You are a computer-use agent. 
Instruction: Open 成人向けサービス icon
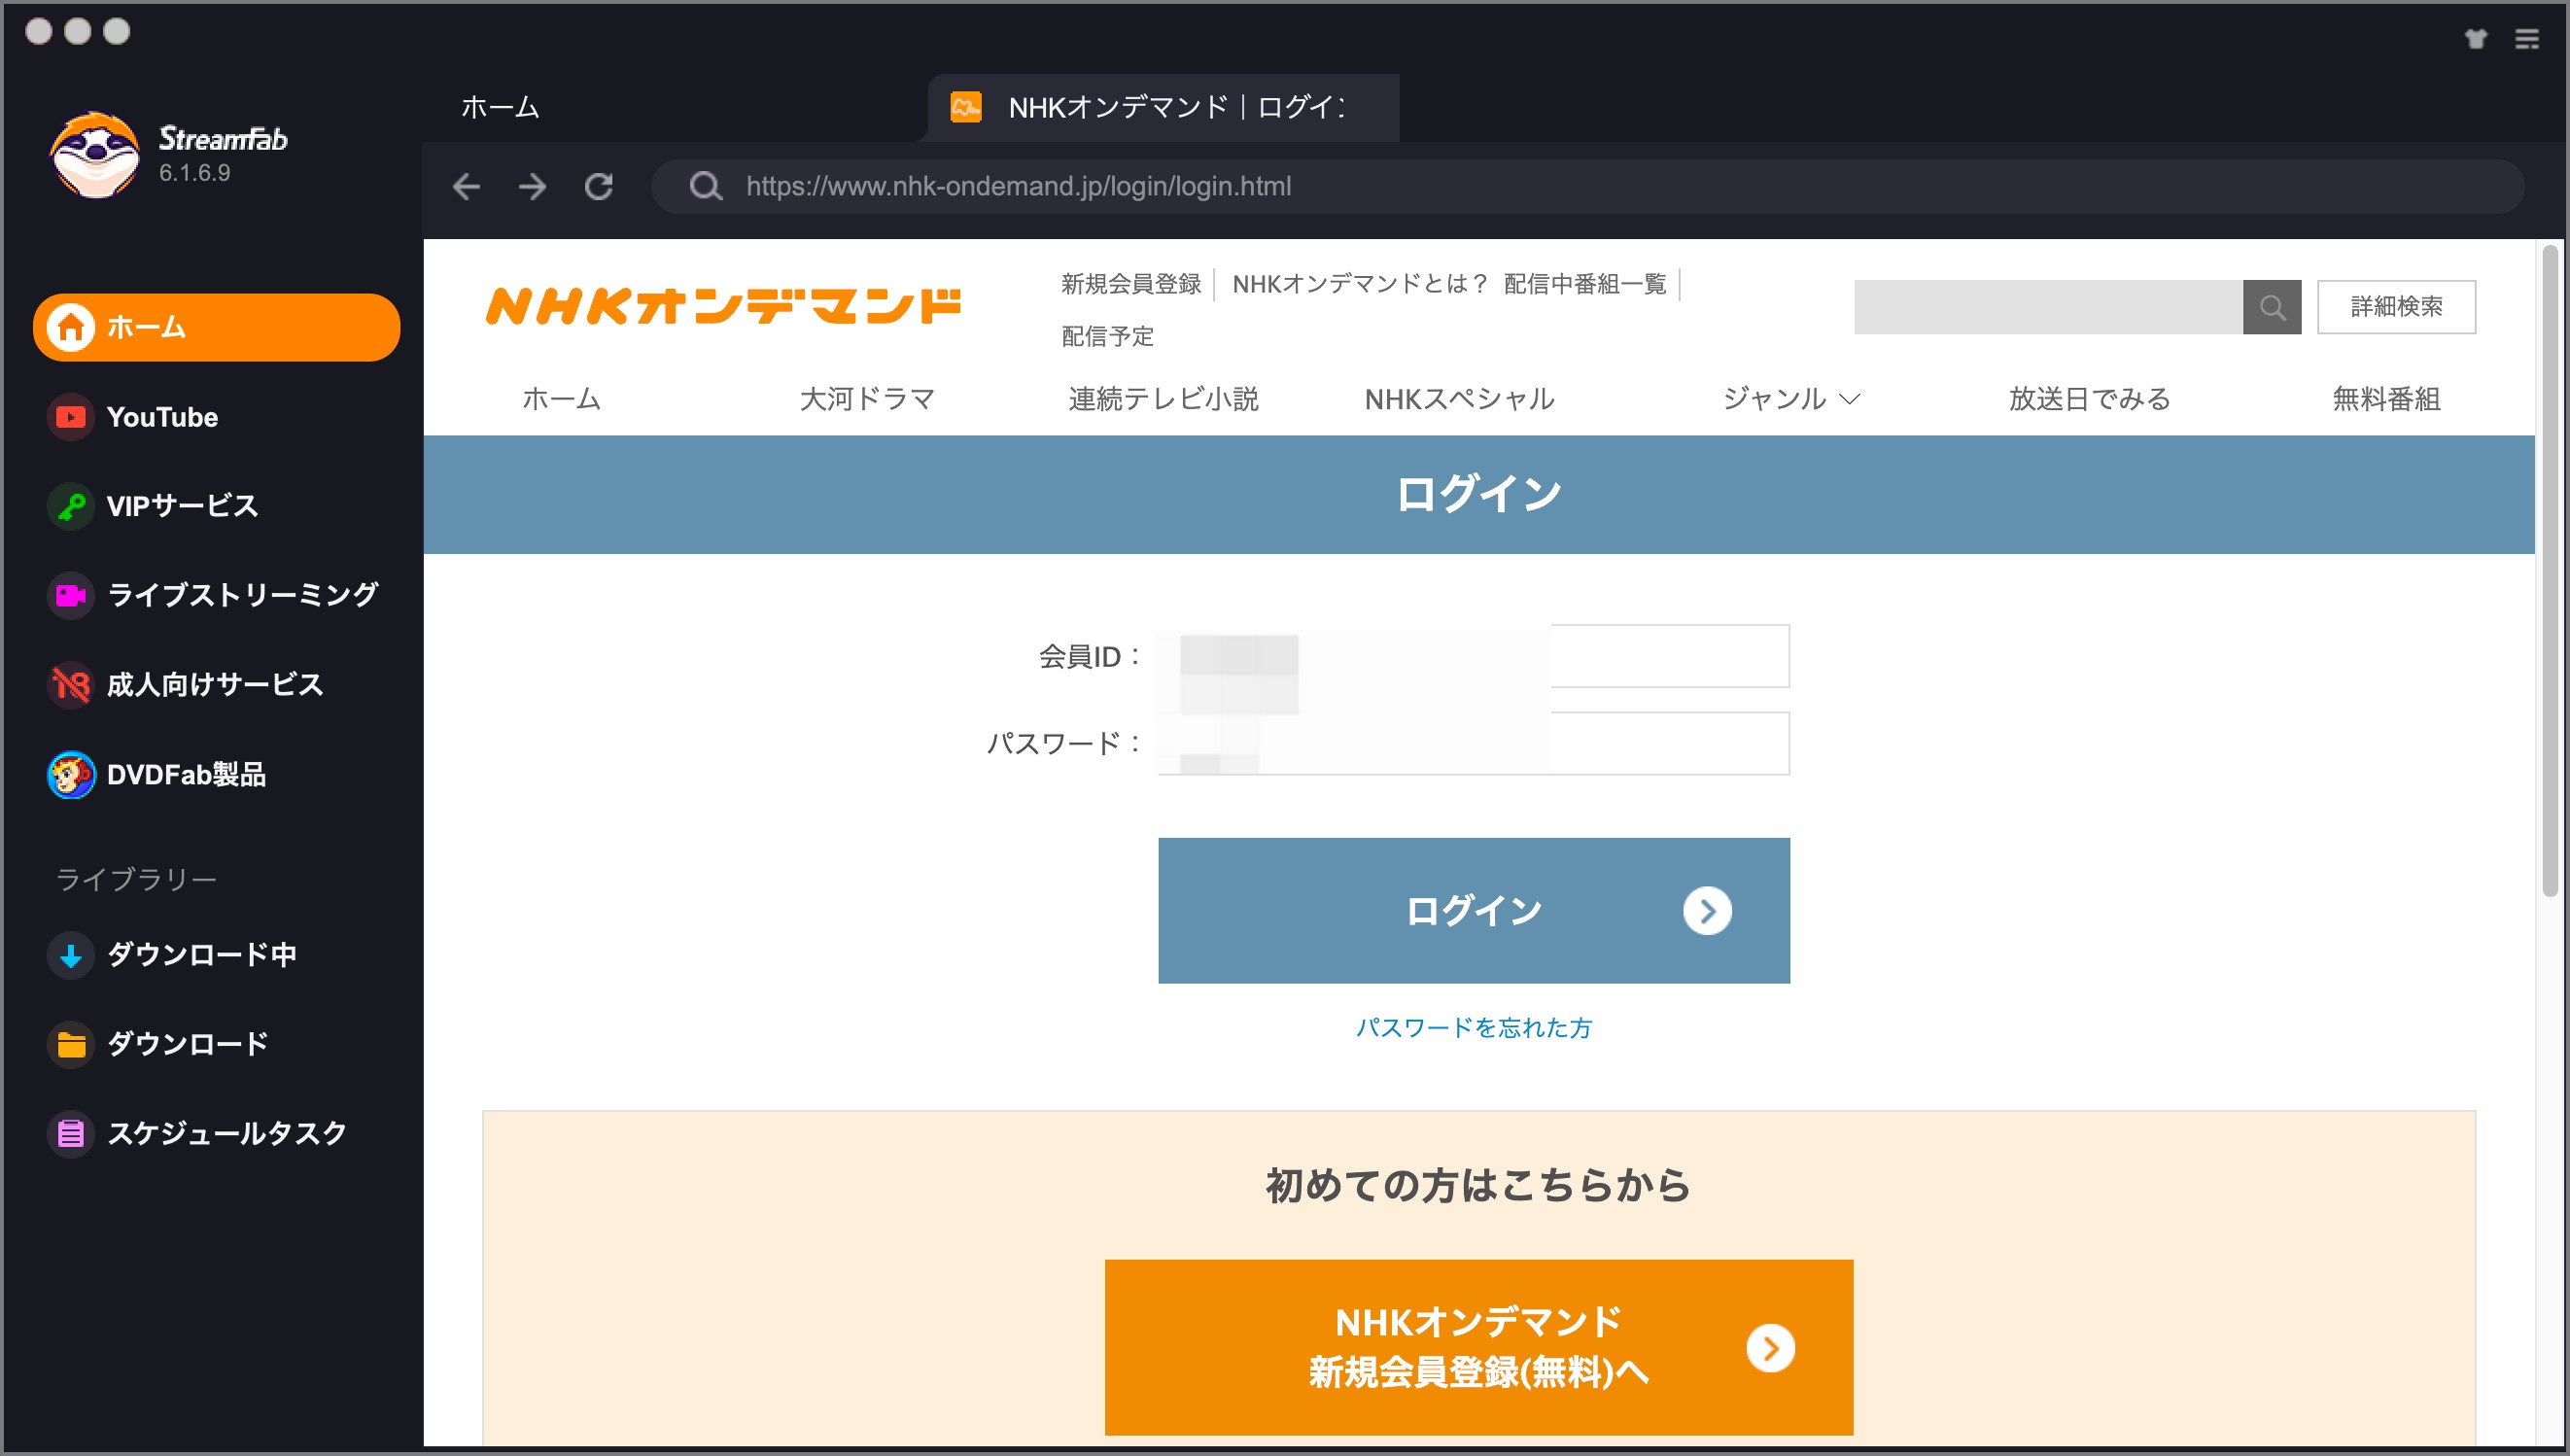(x=71, y=685)
